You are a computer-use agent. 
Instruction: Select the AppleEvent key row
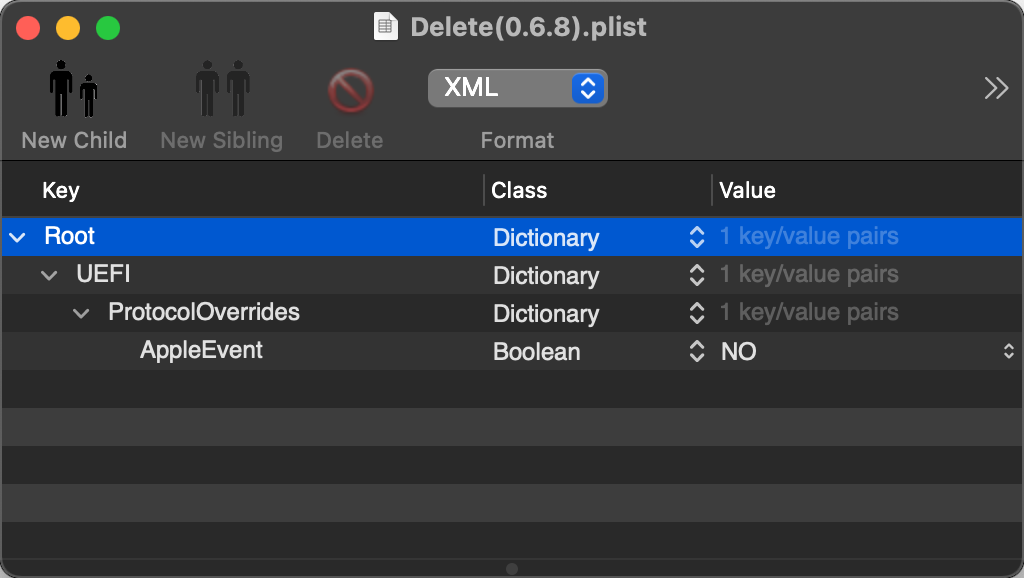click(x=512, y=351)
